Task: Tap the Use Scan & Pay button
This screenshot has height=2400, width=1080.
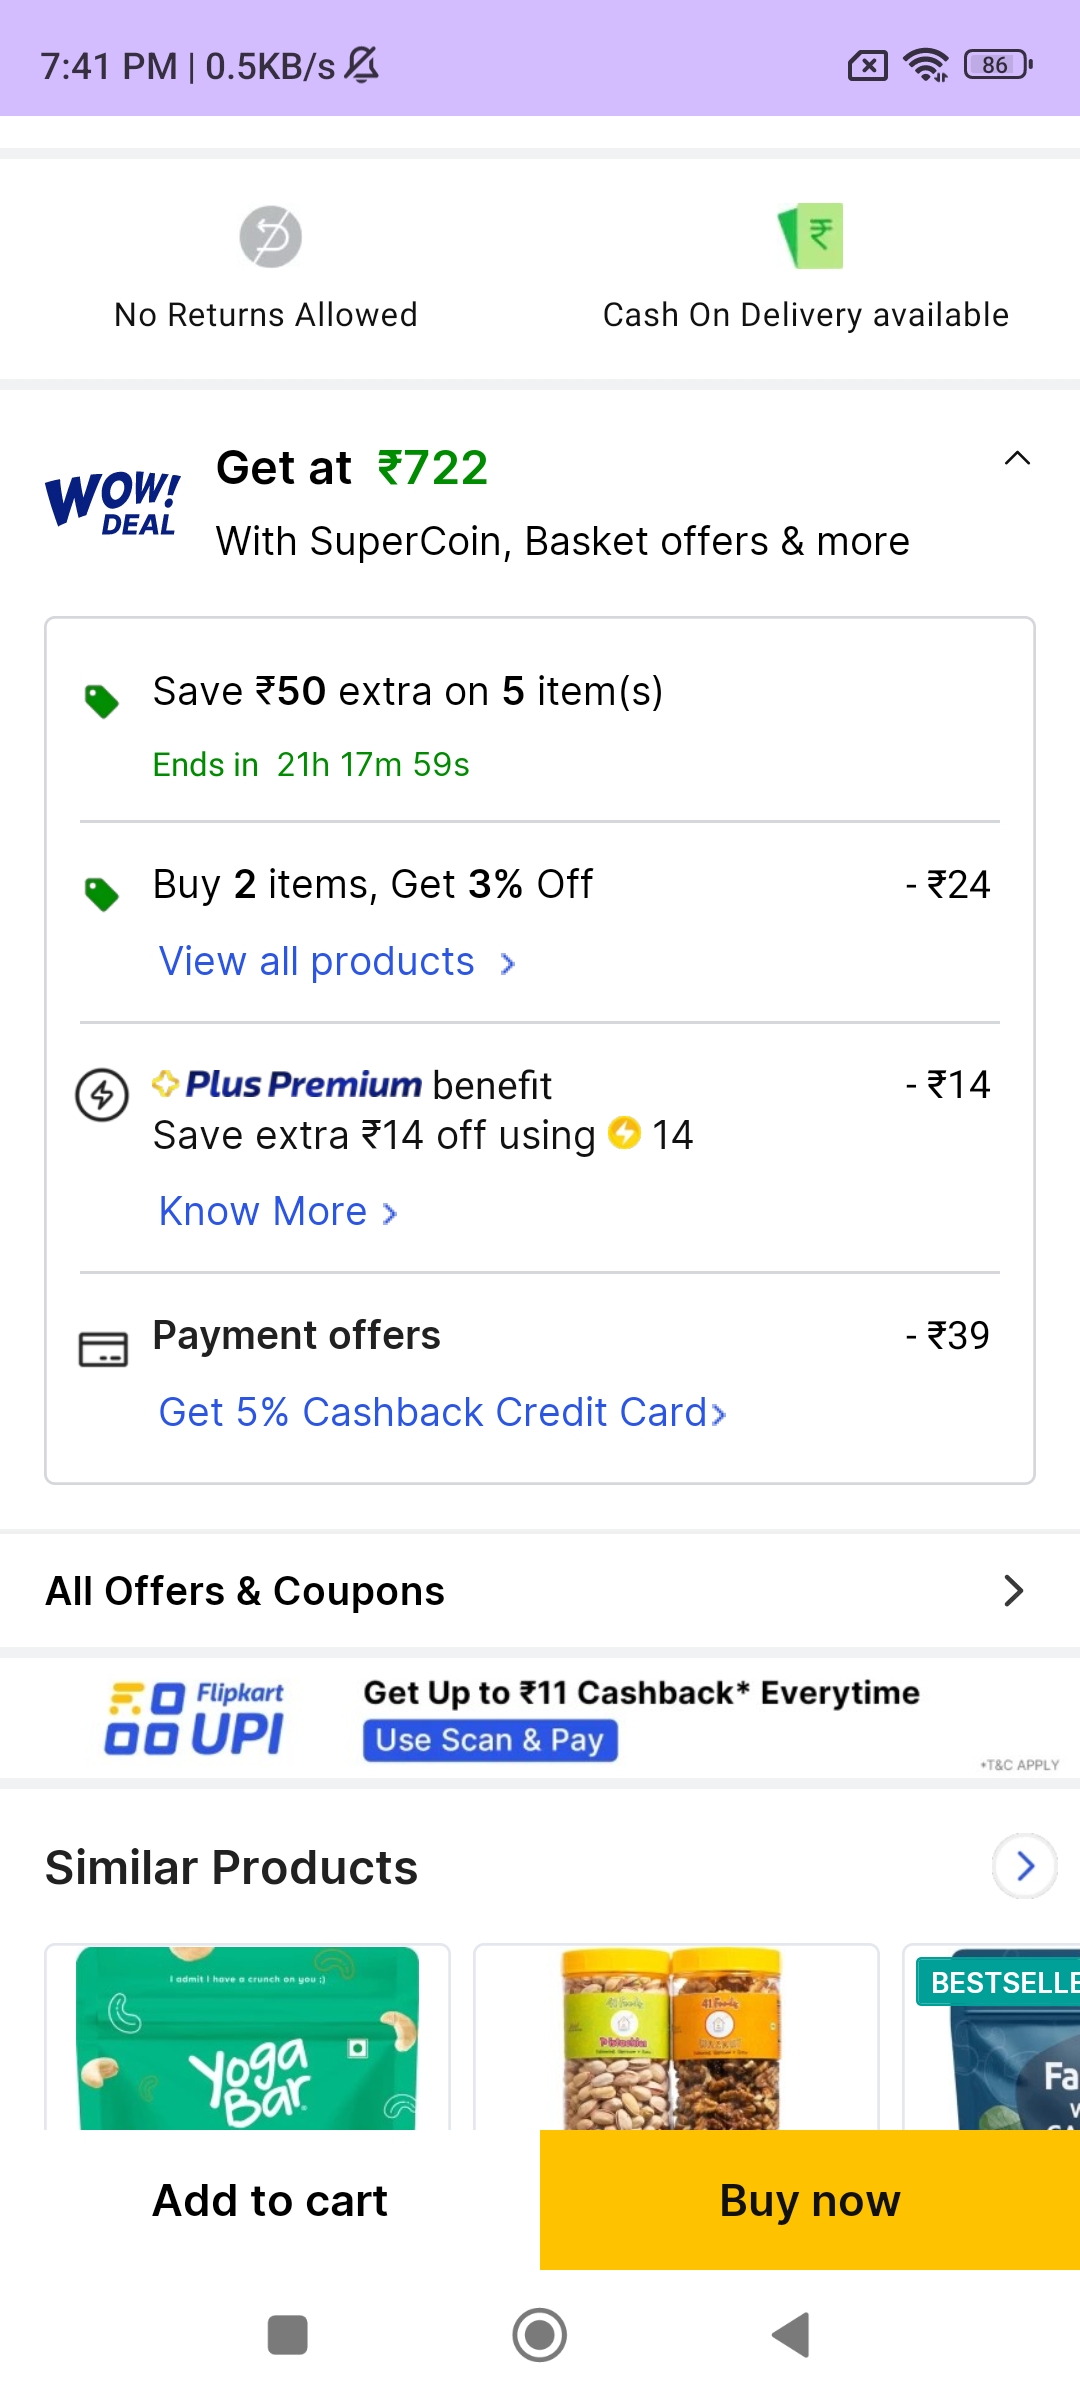Action: 490,1741
